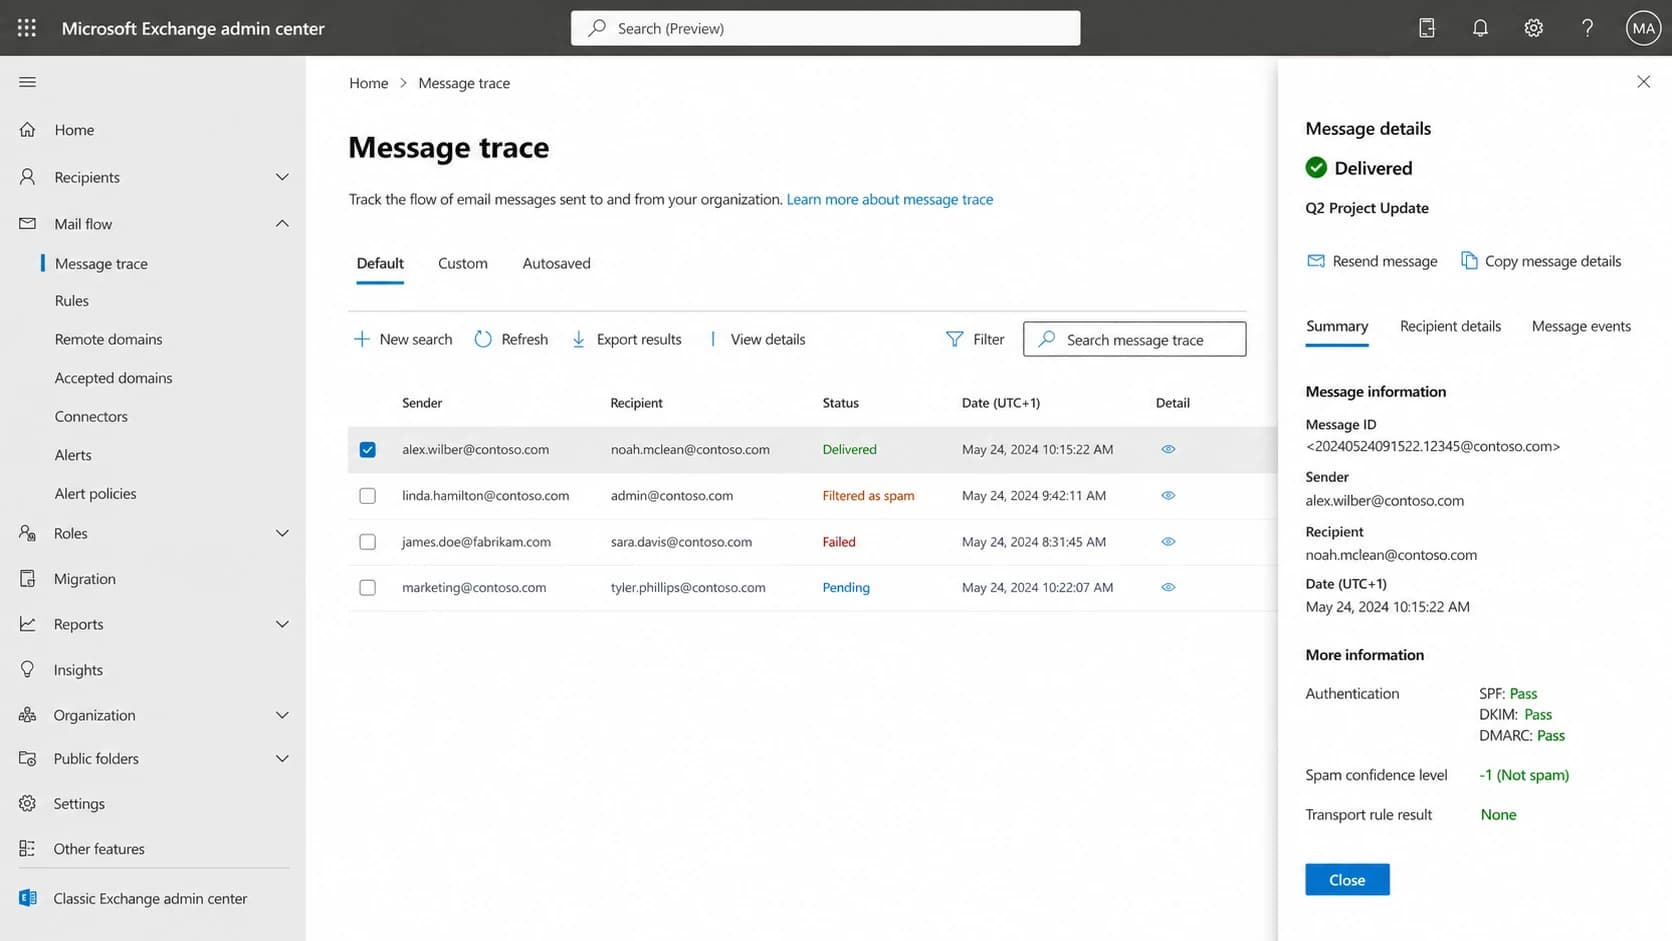Click the Recipients person icon
This screenshot has width=1672, height=941.
(x=27, y=176)
